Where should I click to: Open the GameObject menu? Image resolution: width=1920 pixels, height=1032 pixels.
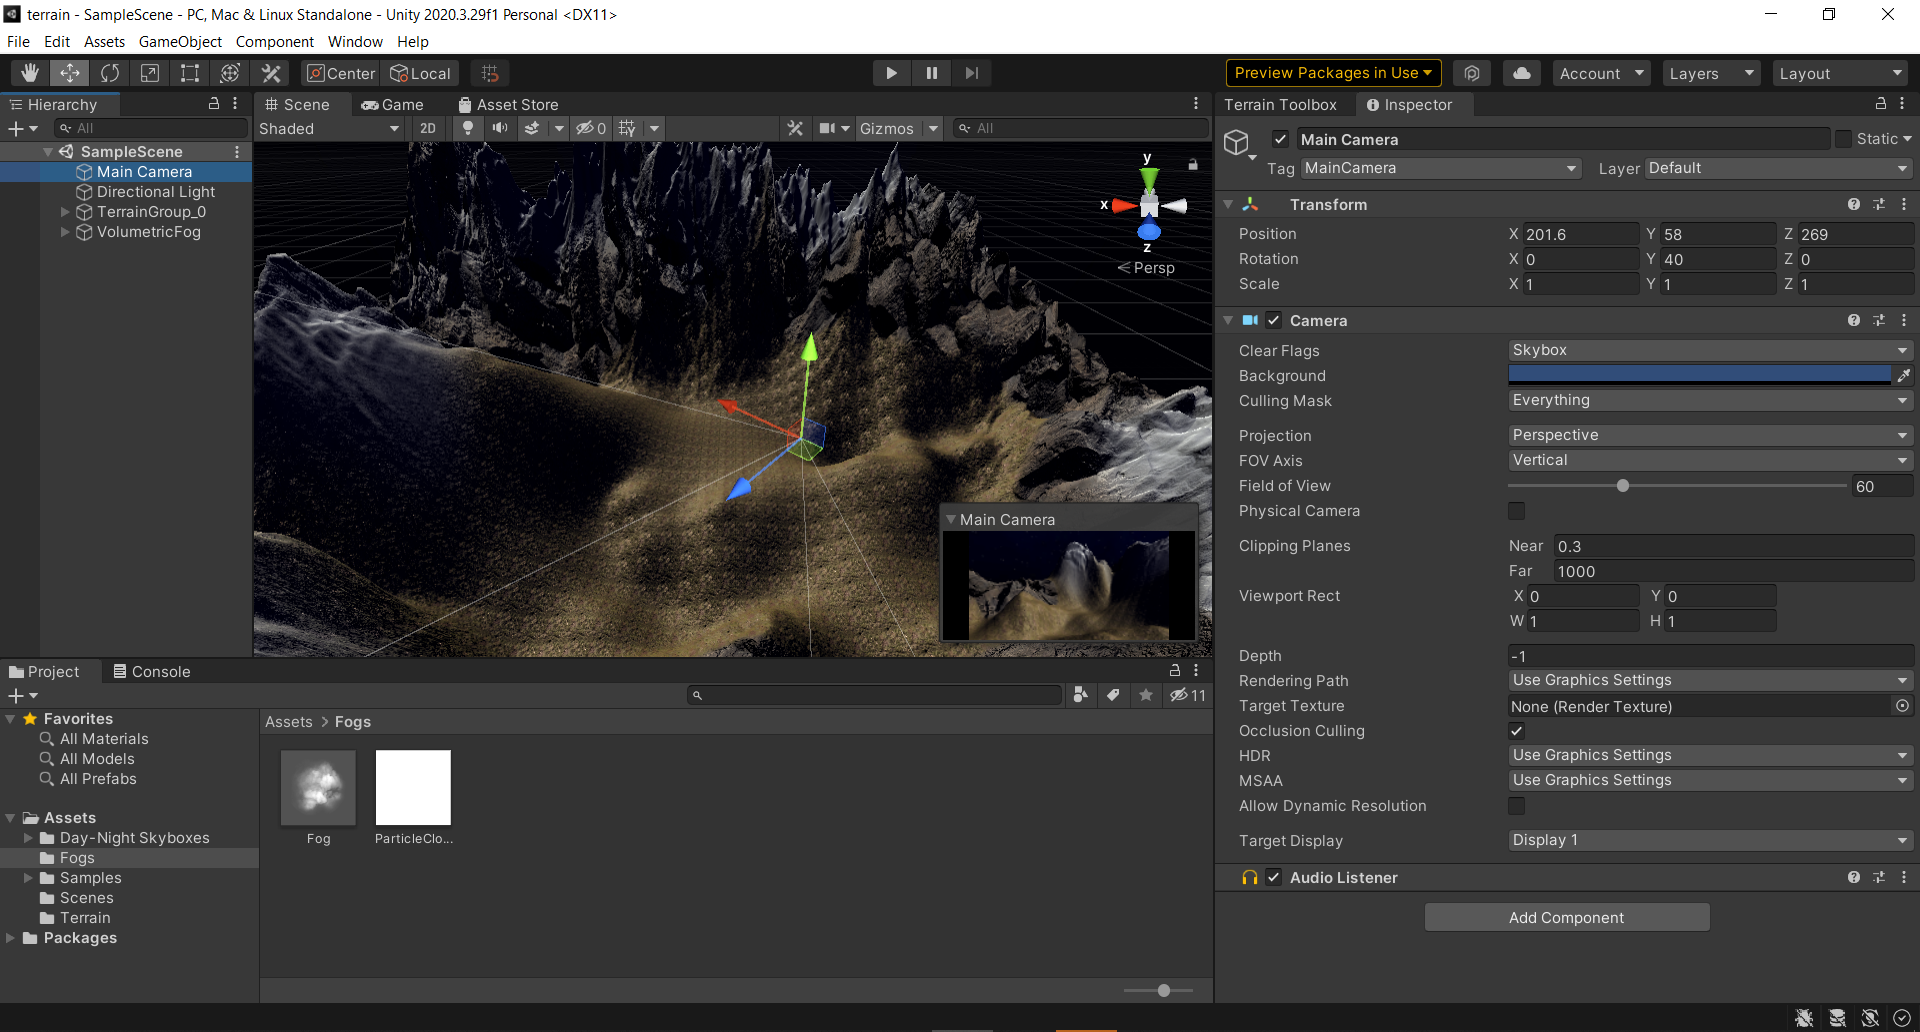coord(180,41)
